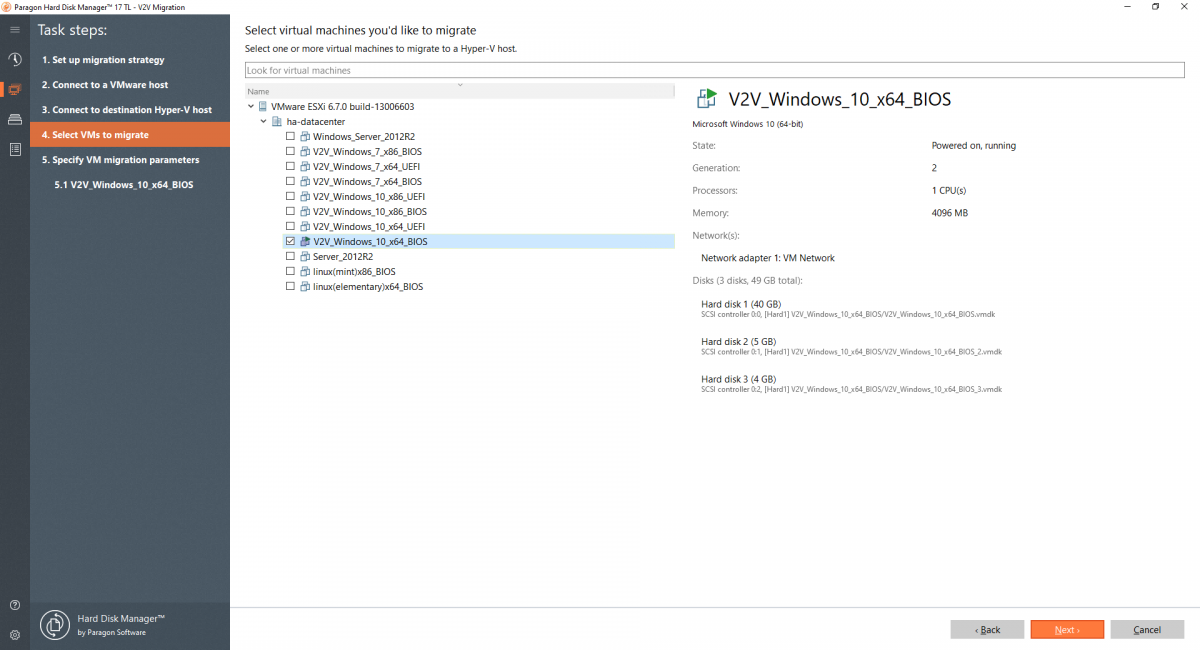The height and width of the screenshot is (650, 1200).
Task: Click the Hard Disk Manager logo
Action: [54, 624]
